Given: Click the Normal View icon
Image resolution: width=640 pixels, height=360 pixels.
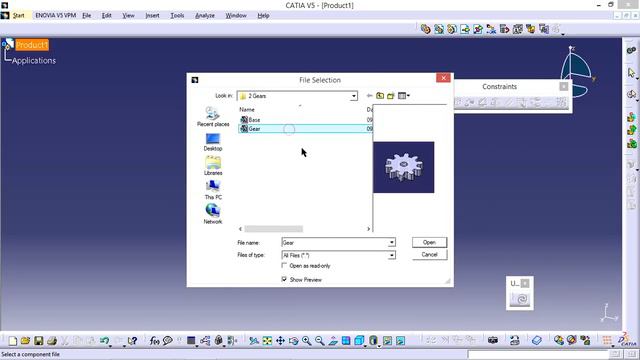Looking at the screenshot, I should pyautogui.click(x=333, y=340).
